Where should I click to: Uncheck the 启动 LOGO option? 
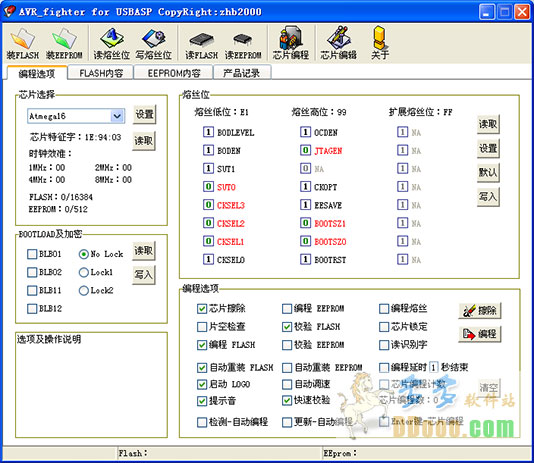202,384
